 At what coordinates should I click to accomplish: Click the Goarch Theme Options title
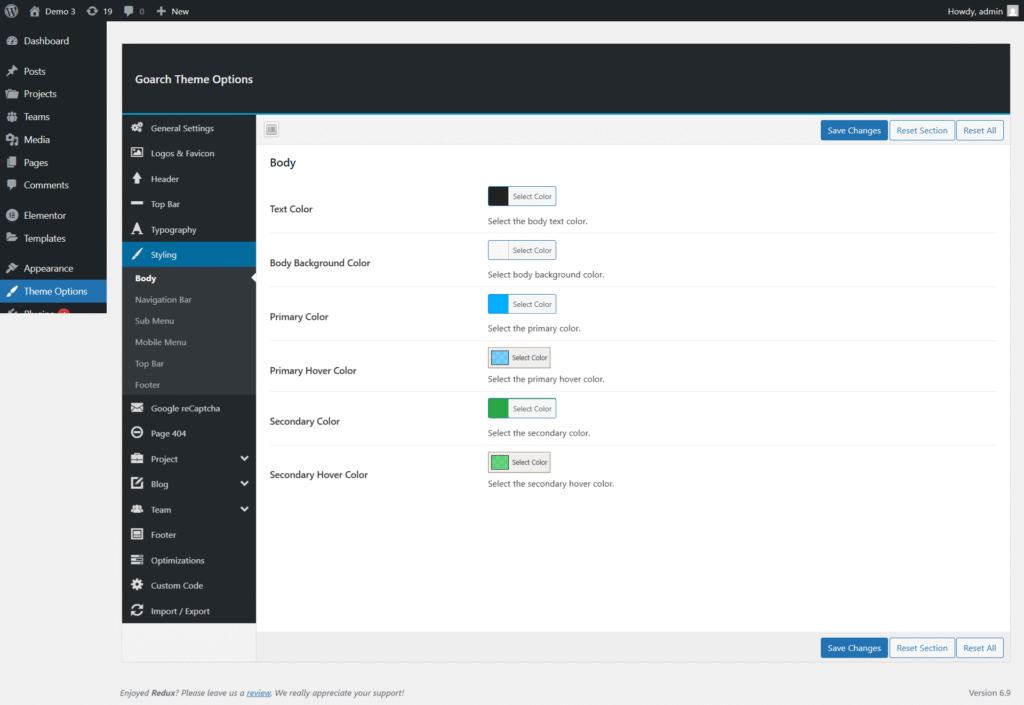tap(194, 79)
